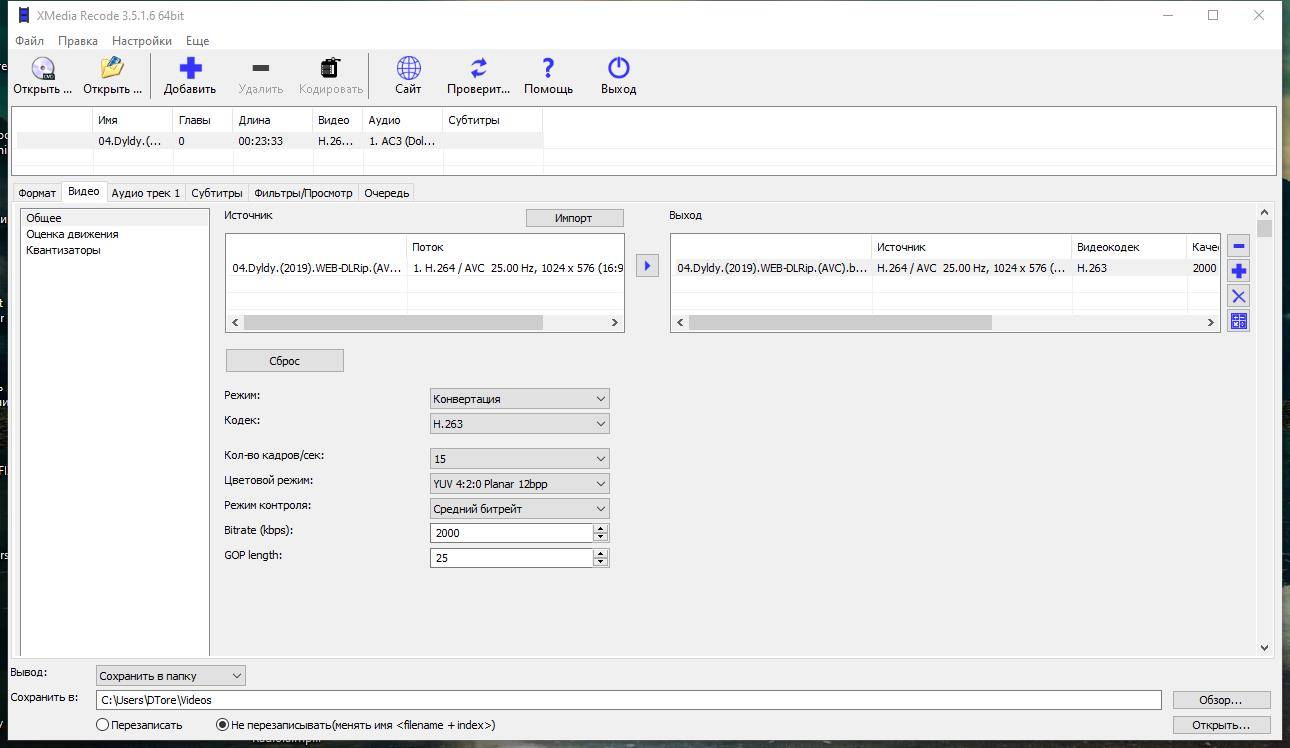Switch to the Формат tab

(37, 193)
